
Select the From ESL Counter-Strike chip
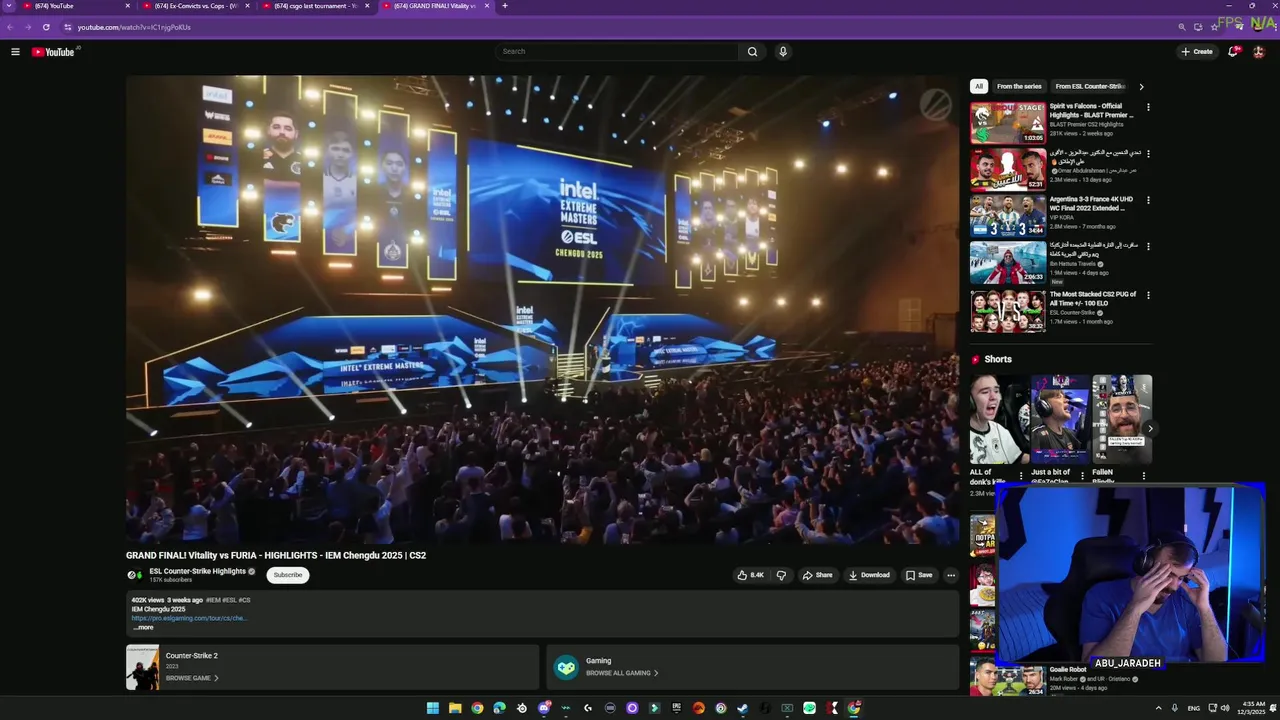(x=1090, y=87)
